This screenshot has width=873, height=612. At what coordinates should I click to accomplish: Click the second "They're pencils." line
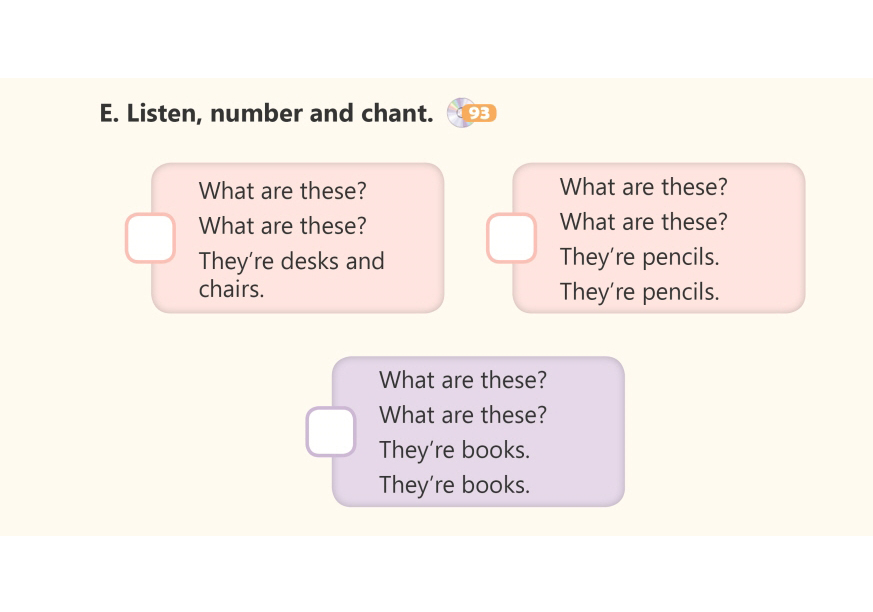(639, 292)
